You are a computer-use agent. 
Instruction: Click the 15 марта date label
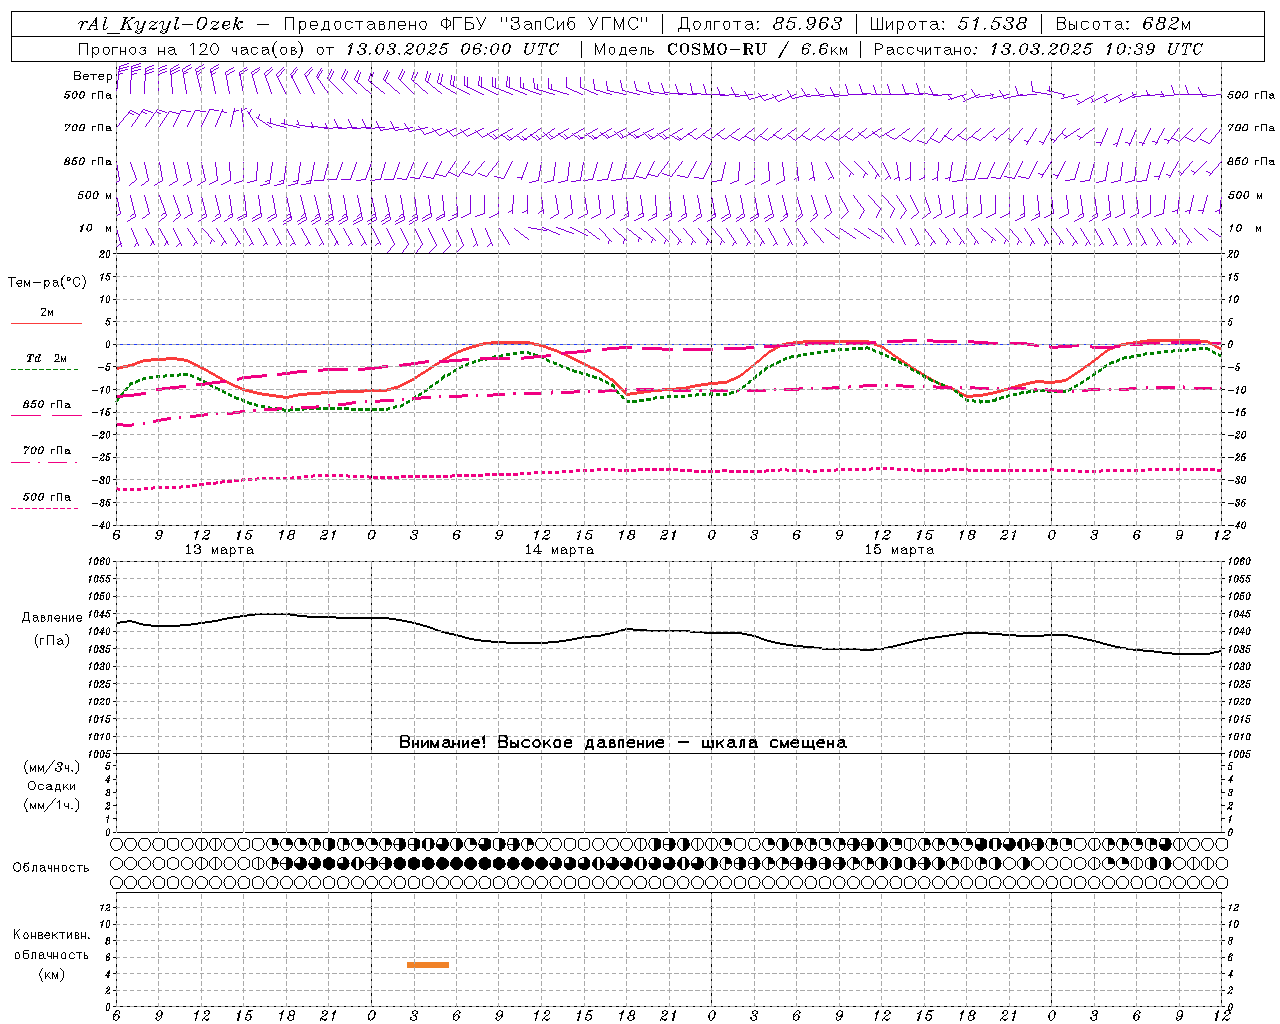(x=899, y=550)
